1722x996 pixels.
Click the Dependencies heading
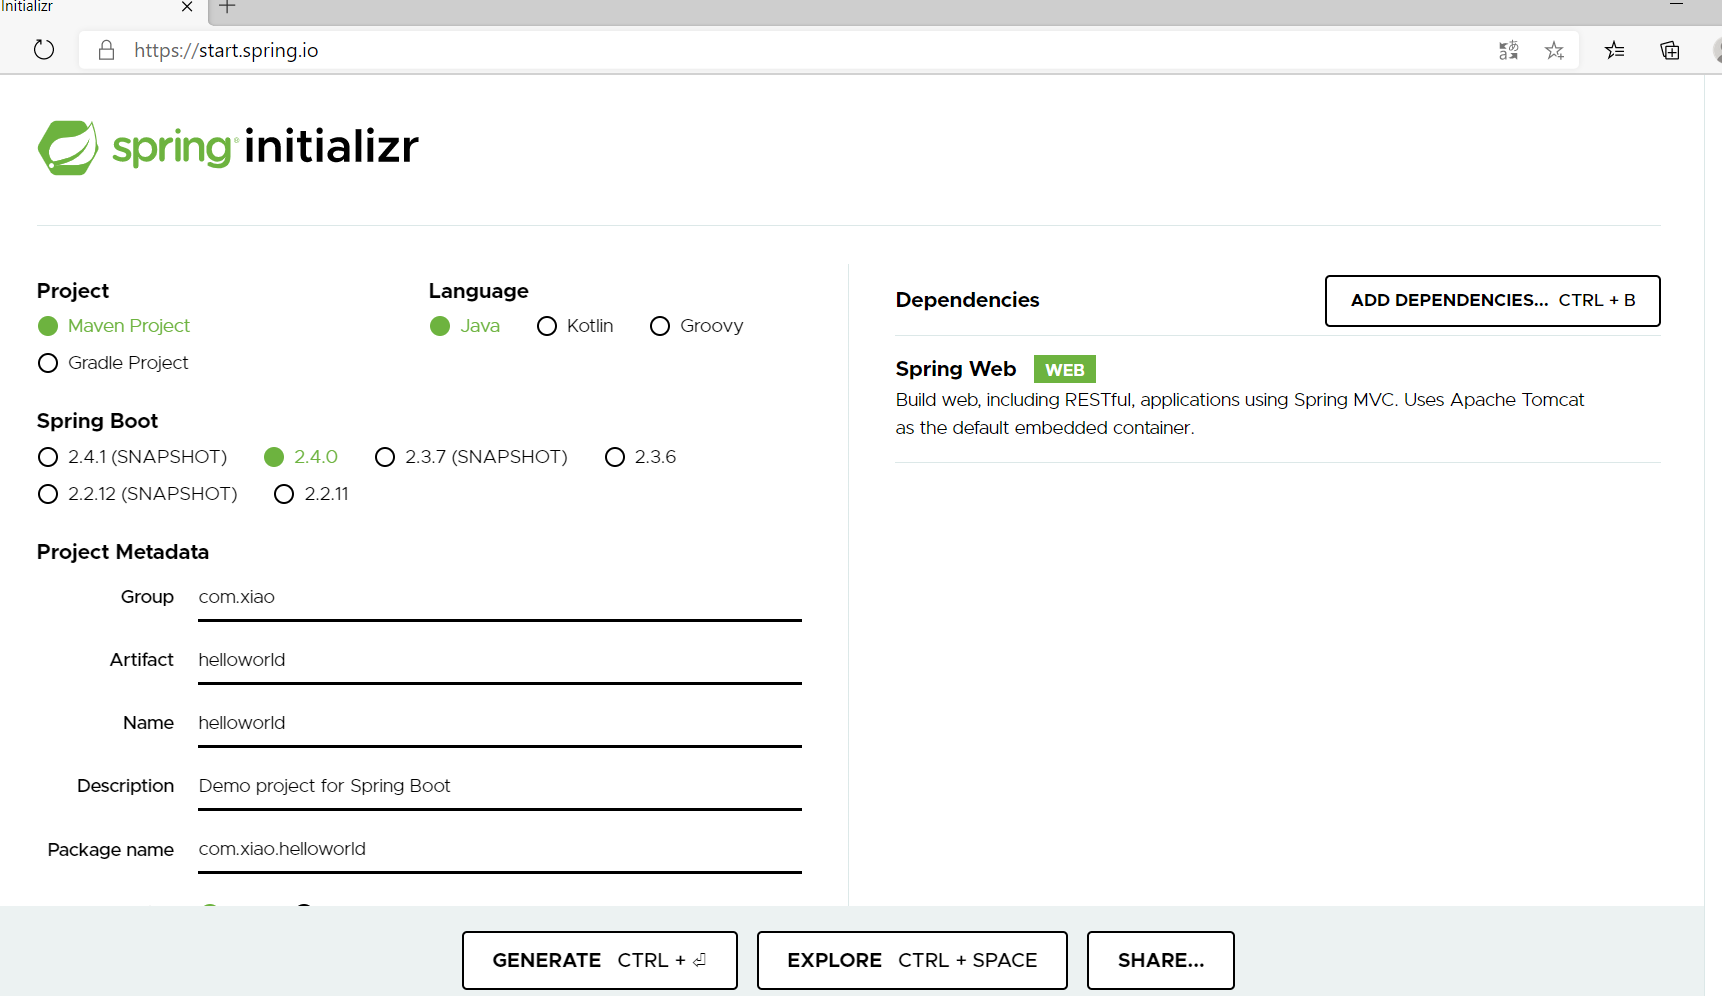tap(967, 300)
